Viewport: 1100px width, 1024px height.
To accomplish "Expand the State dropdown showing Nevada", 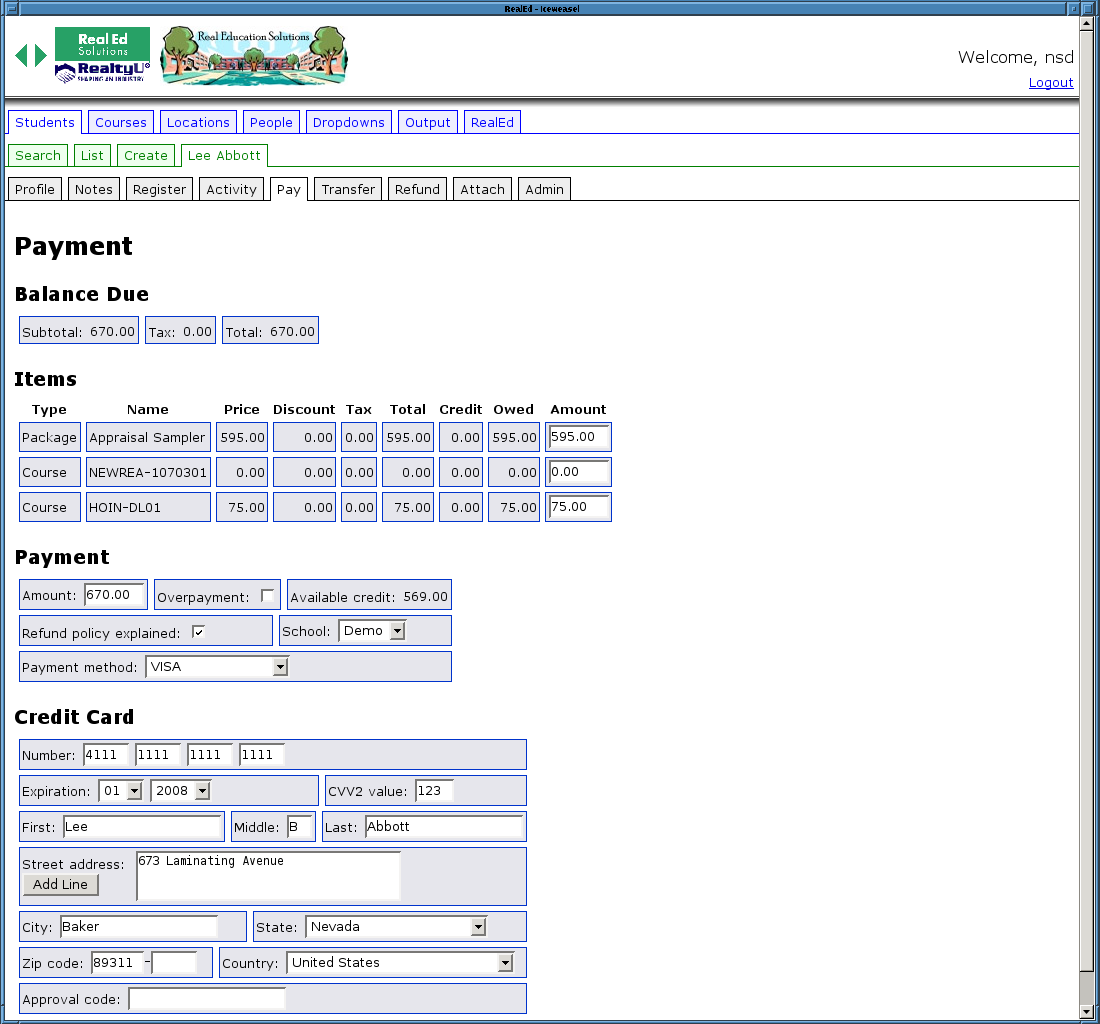I will [396, 927].
